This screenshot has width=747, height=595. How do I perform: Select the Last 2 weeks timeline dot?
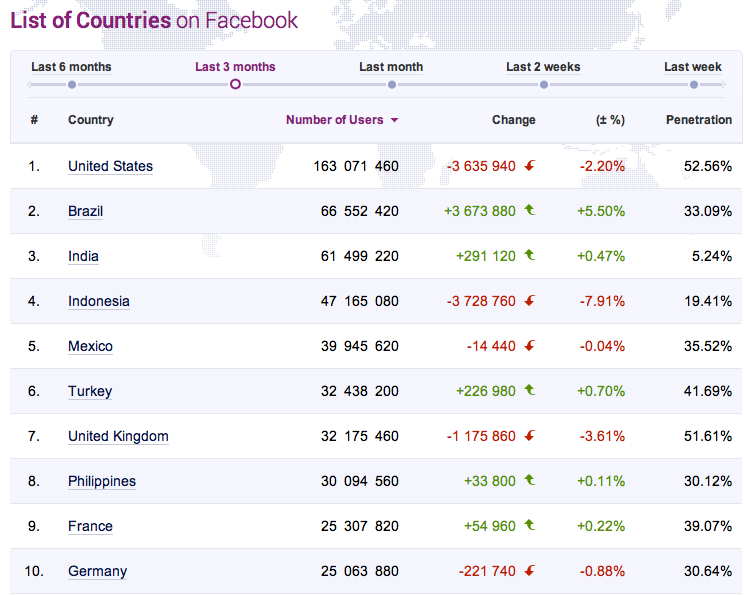544,85
